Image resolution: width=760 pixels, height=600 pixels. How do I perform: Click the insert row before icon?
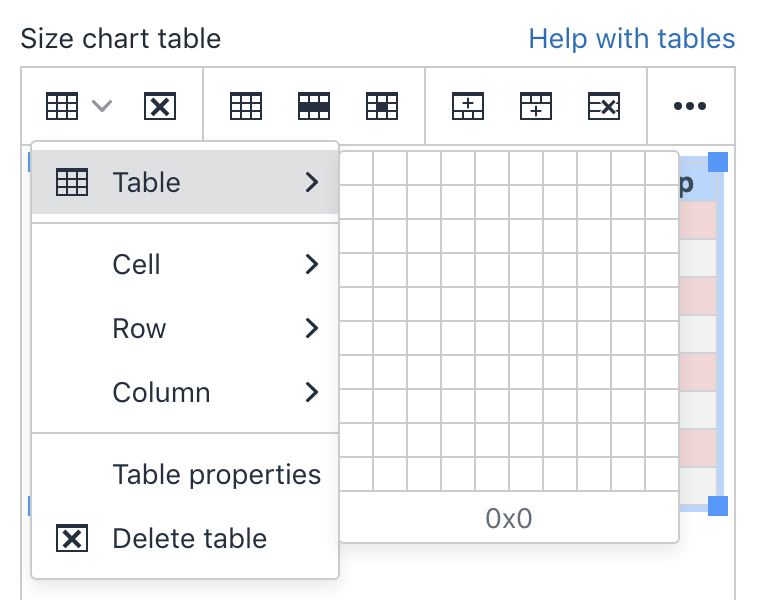point(468,105)
